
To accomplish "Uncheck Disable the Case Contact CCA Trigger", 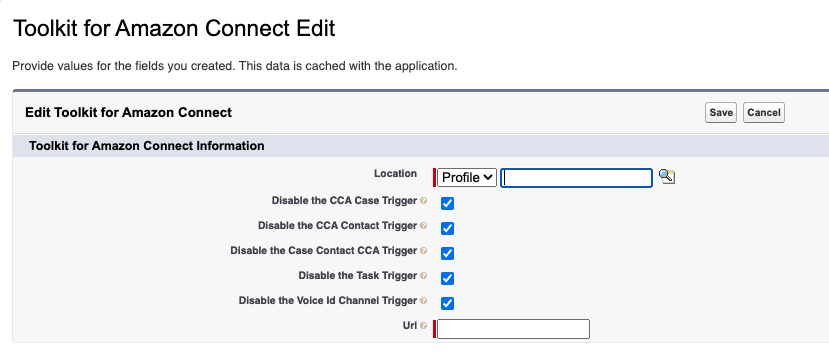I will point(447,253).
